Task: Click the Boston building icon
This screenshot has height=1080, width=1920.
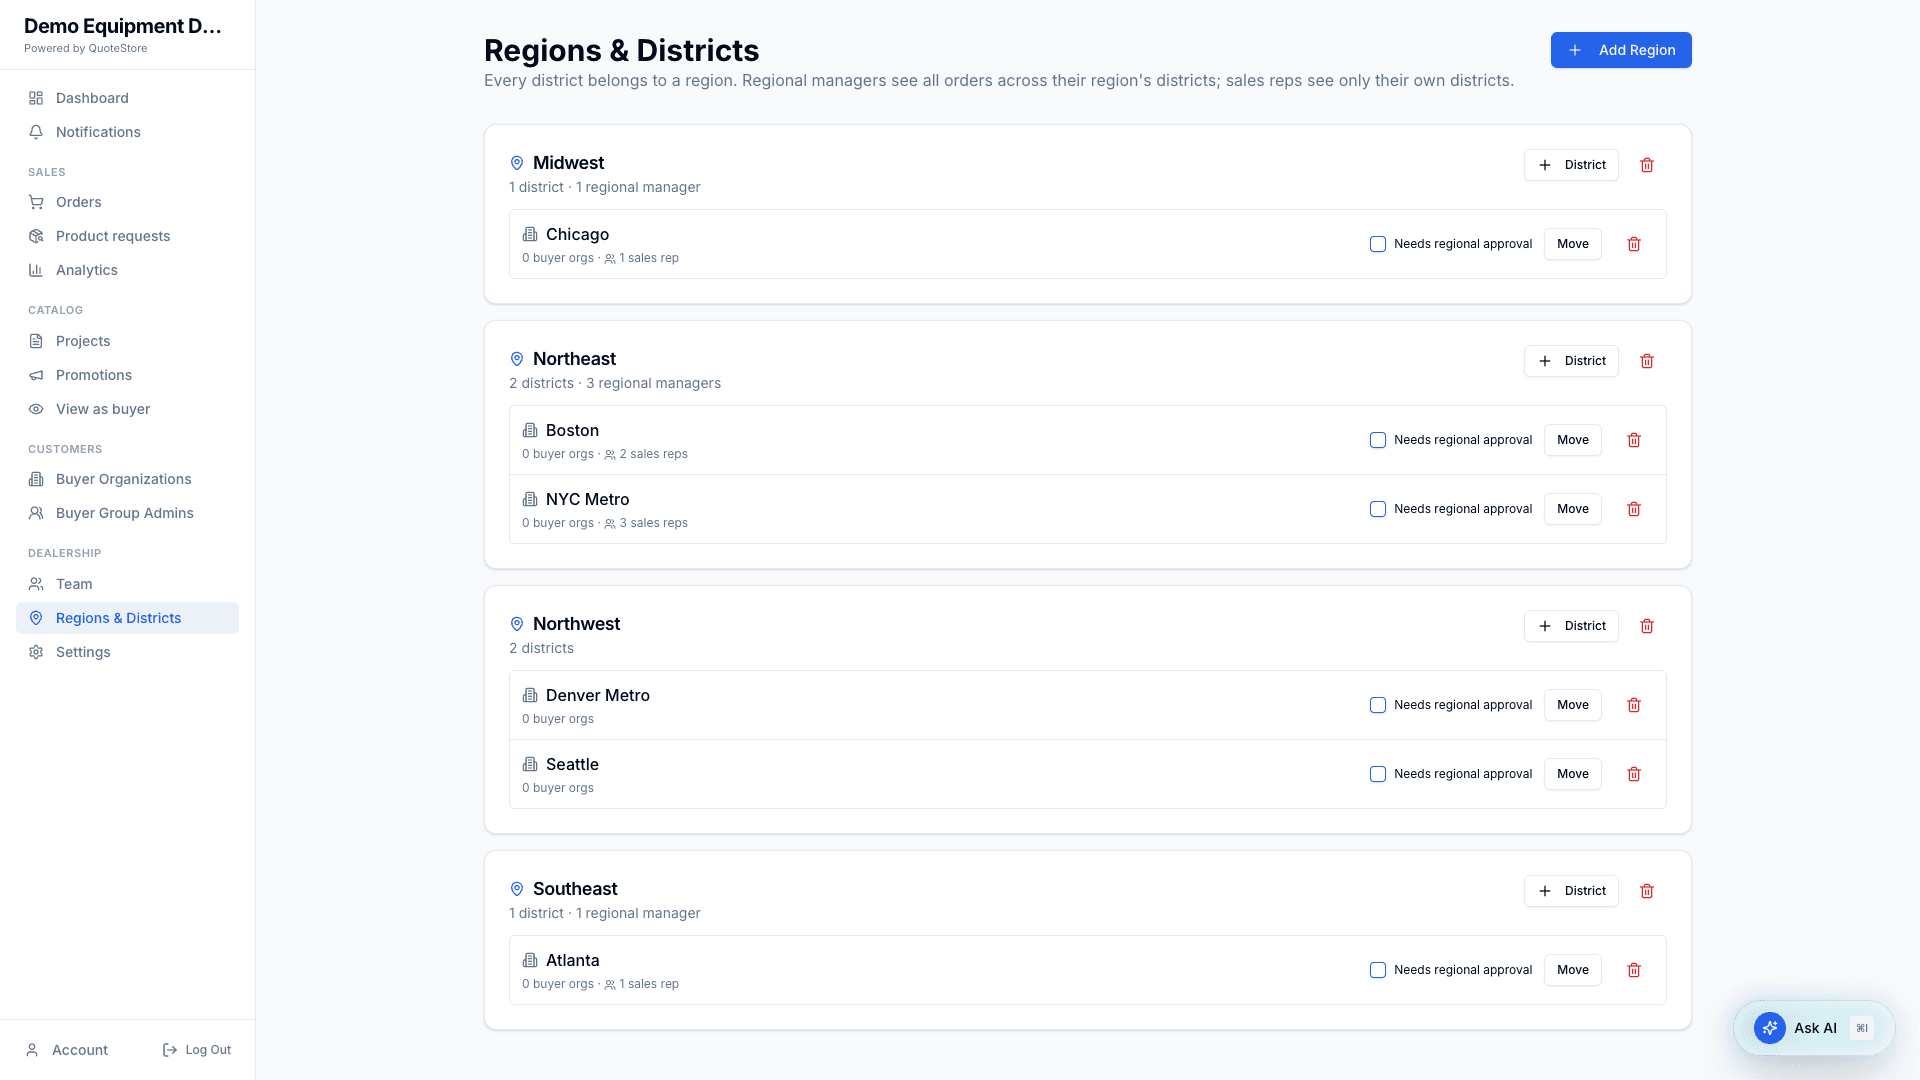Action: click(530, 430)
